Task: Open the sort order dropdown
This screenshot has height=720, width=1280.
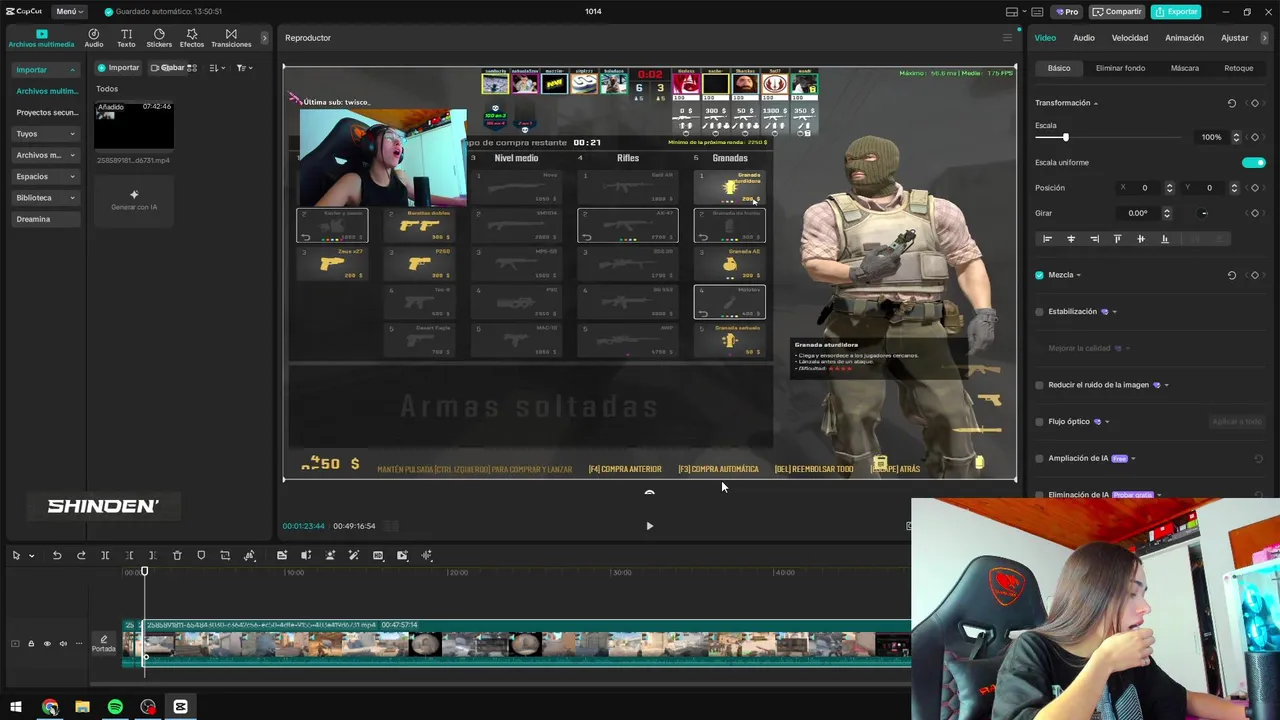Action: click(x=217, y=68)
